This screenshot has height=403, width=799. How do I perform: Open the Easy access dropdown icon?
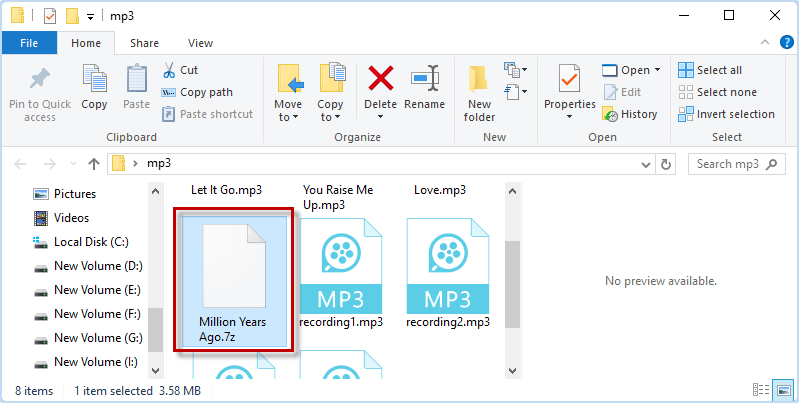click(x=515, y=92)
